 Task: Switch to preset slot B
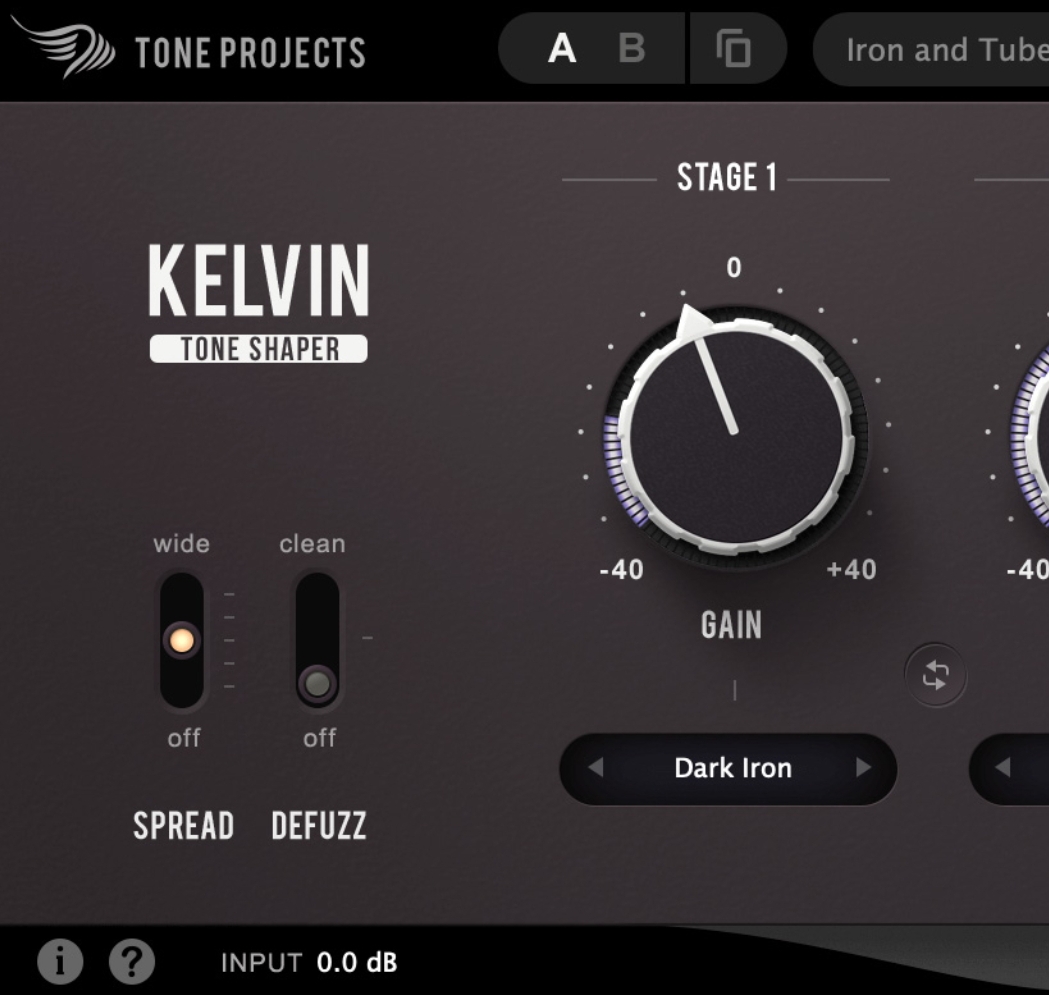pos(632,49)
